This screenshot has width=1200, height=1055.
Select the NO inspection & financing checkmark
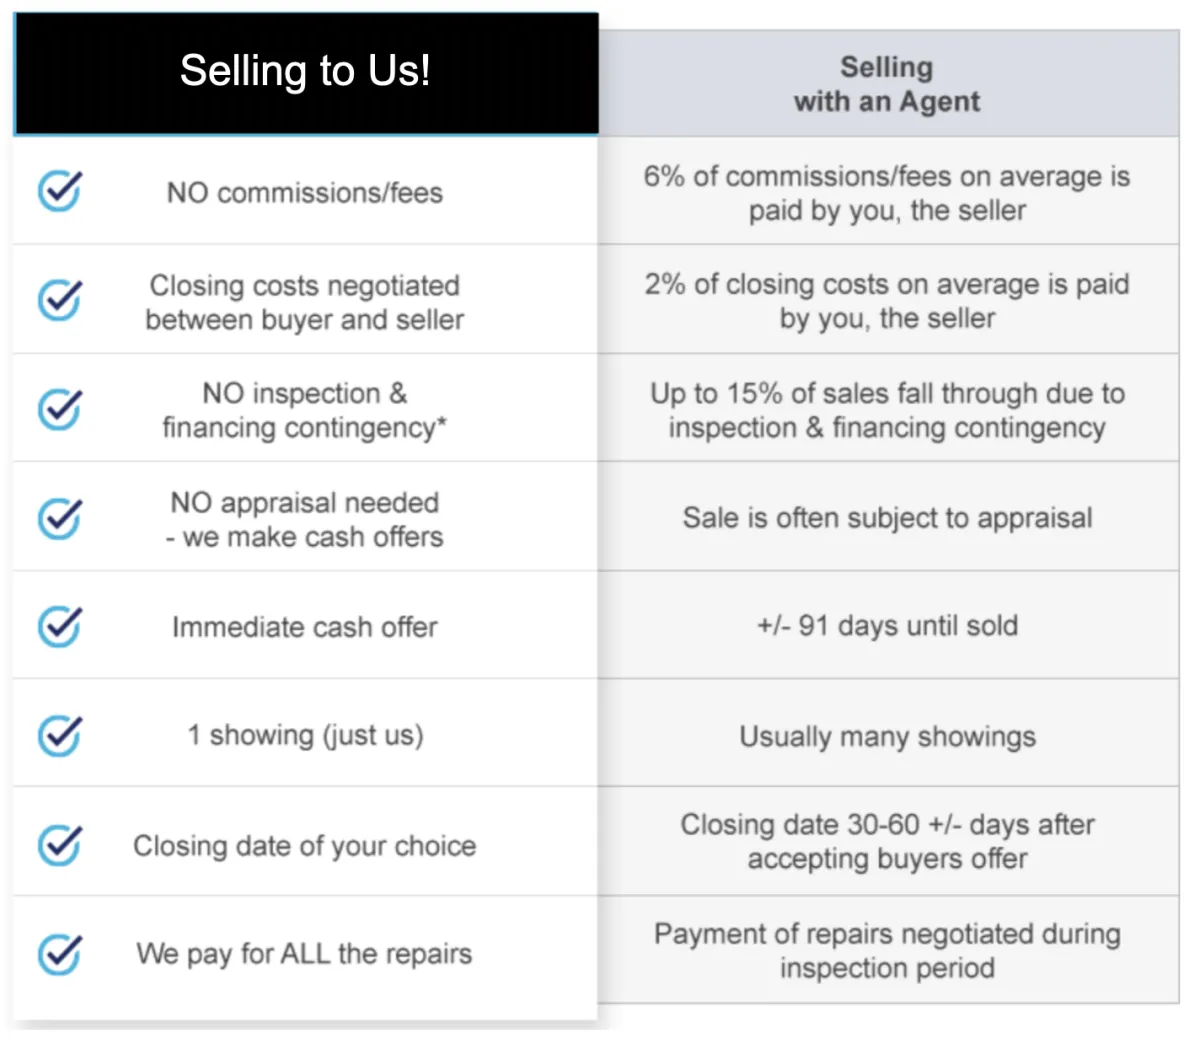pos(60,408)
